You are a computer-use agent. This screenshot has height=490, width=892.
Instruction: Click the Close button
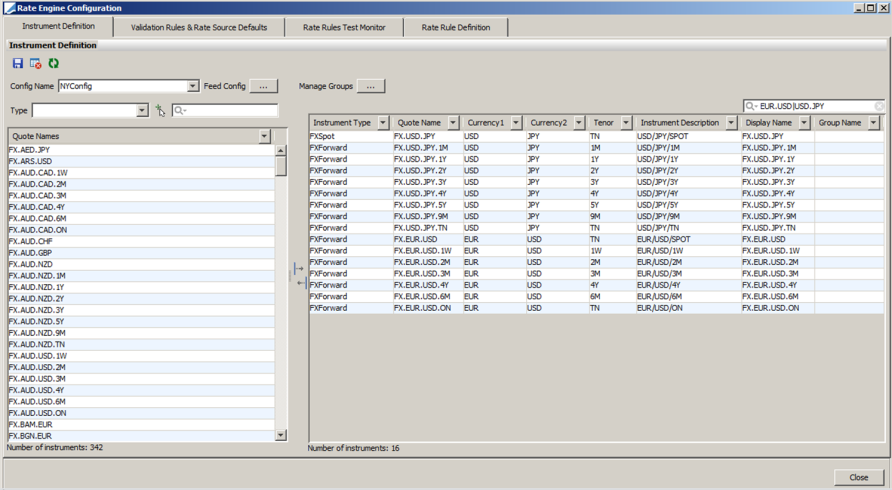coord(859,477)
